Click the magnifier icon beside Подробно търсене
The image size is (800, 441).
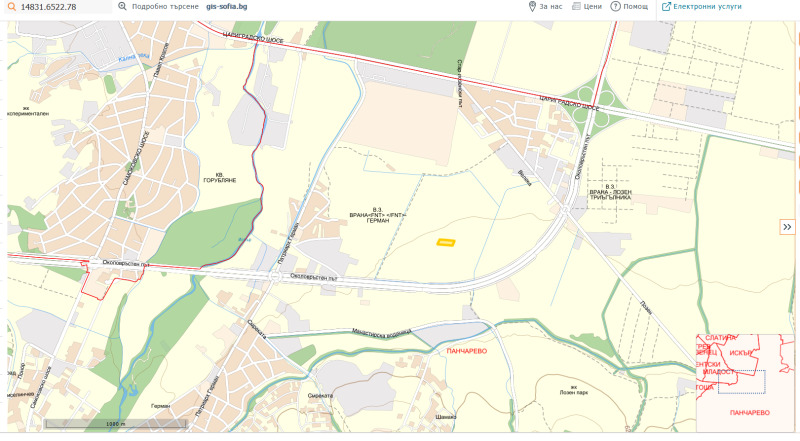click(122, 7)
